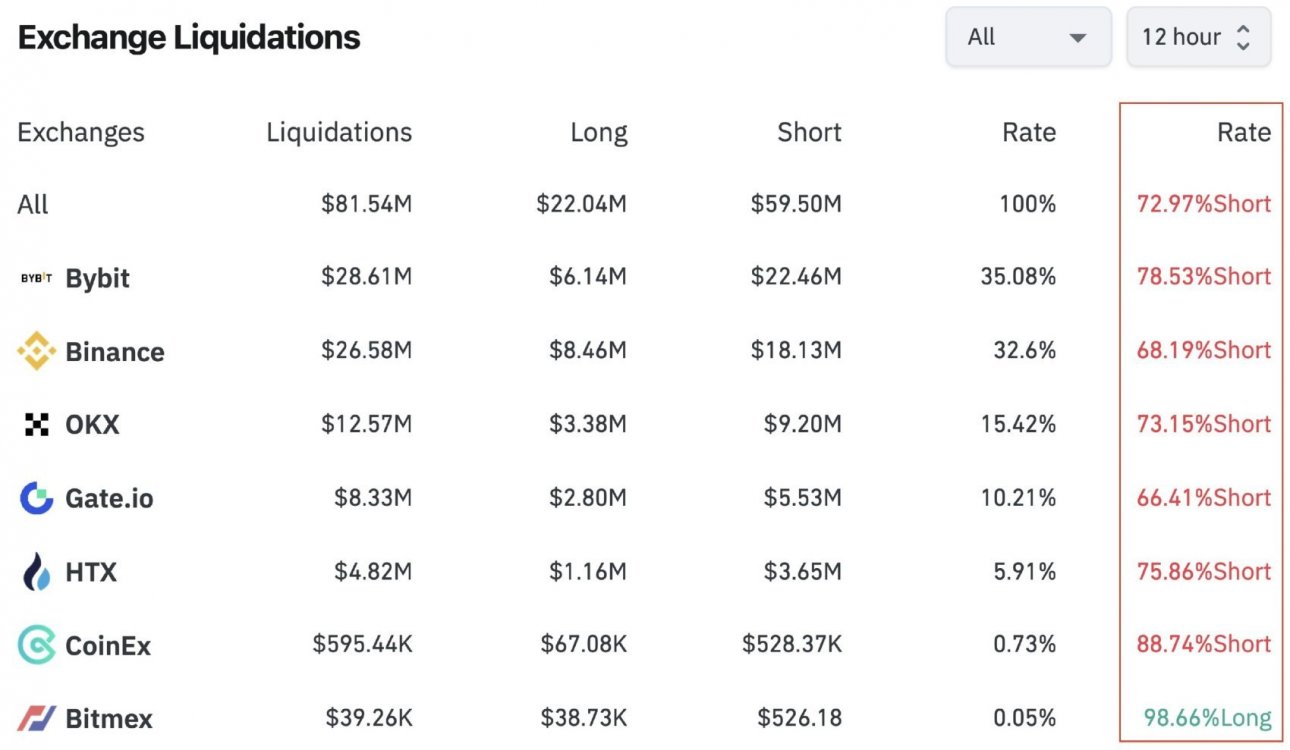Click the 12 hour up/down stepper arrows
Viewport: 1290px width, 750px height.
[x=1243, y=38]
